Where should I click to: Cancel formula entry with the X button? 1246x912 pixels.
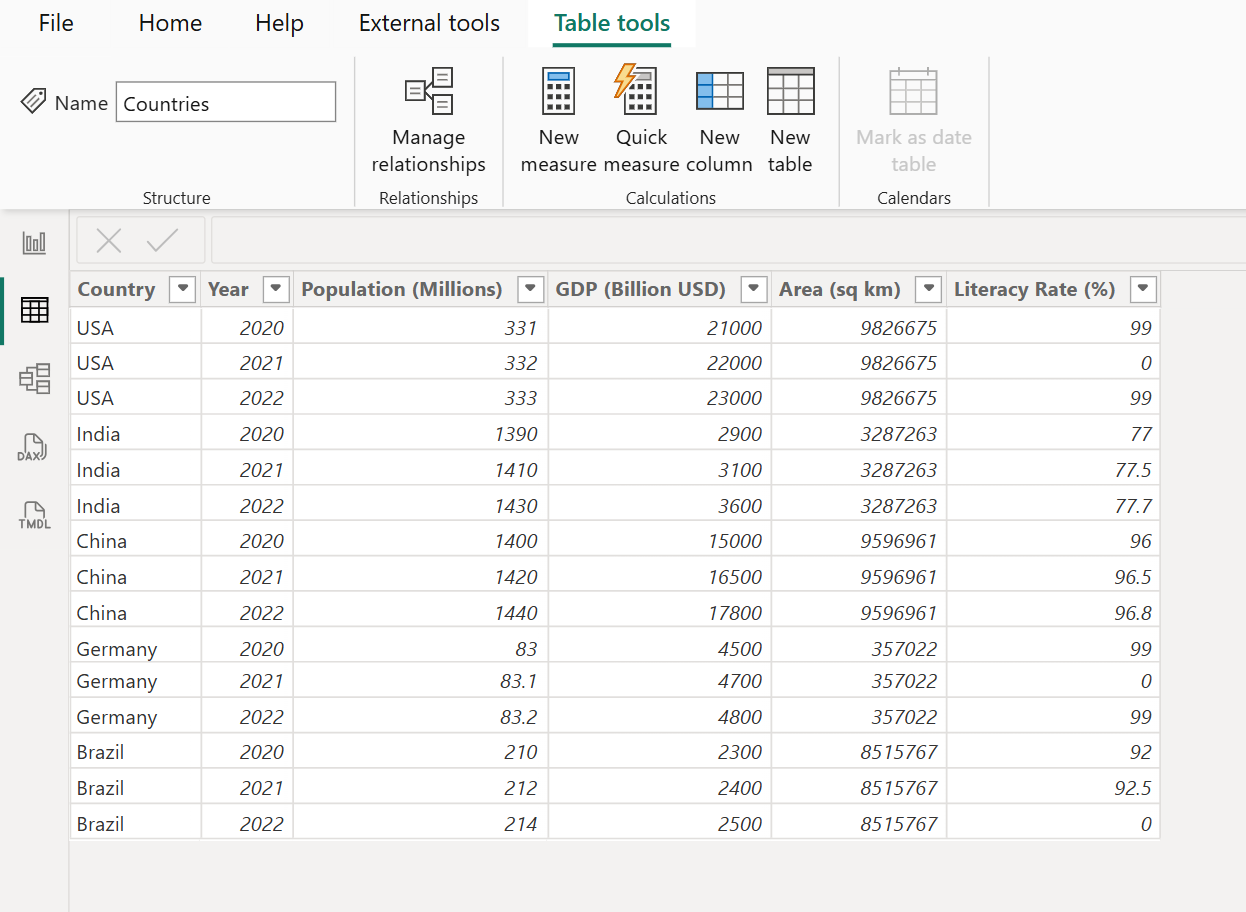click(x=109, y=240)
